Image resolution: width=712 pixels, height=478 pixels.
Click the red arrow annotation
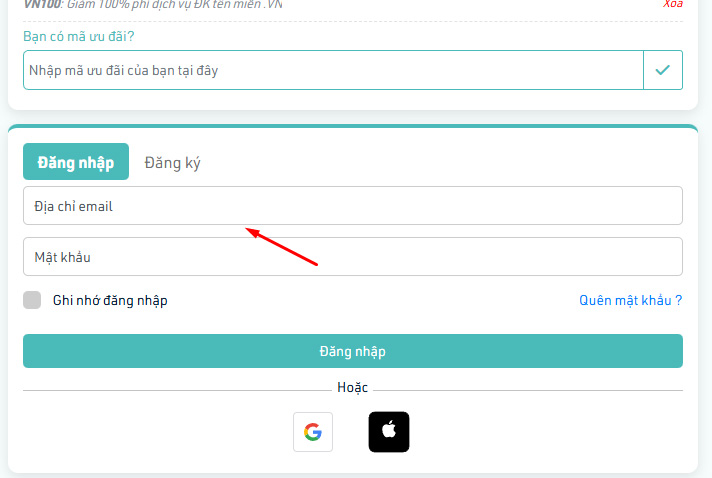pos(283,248)
